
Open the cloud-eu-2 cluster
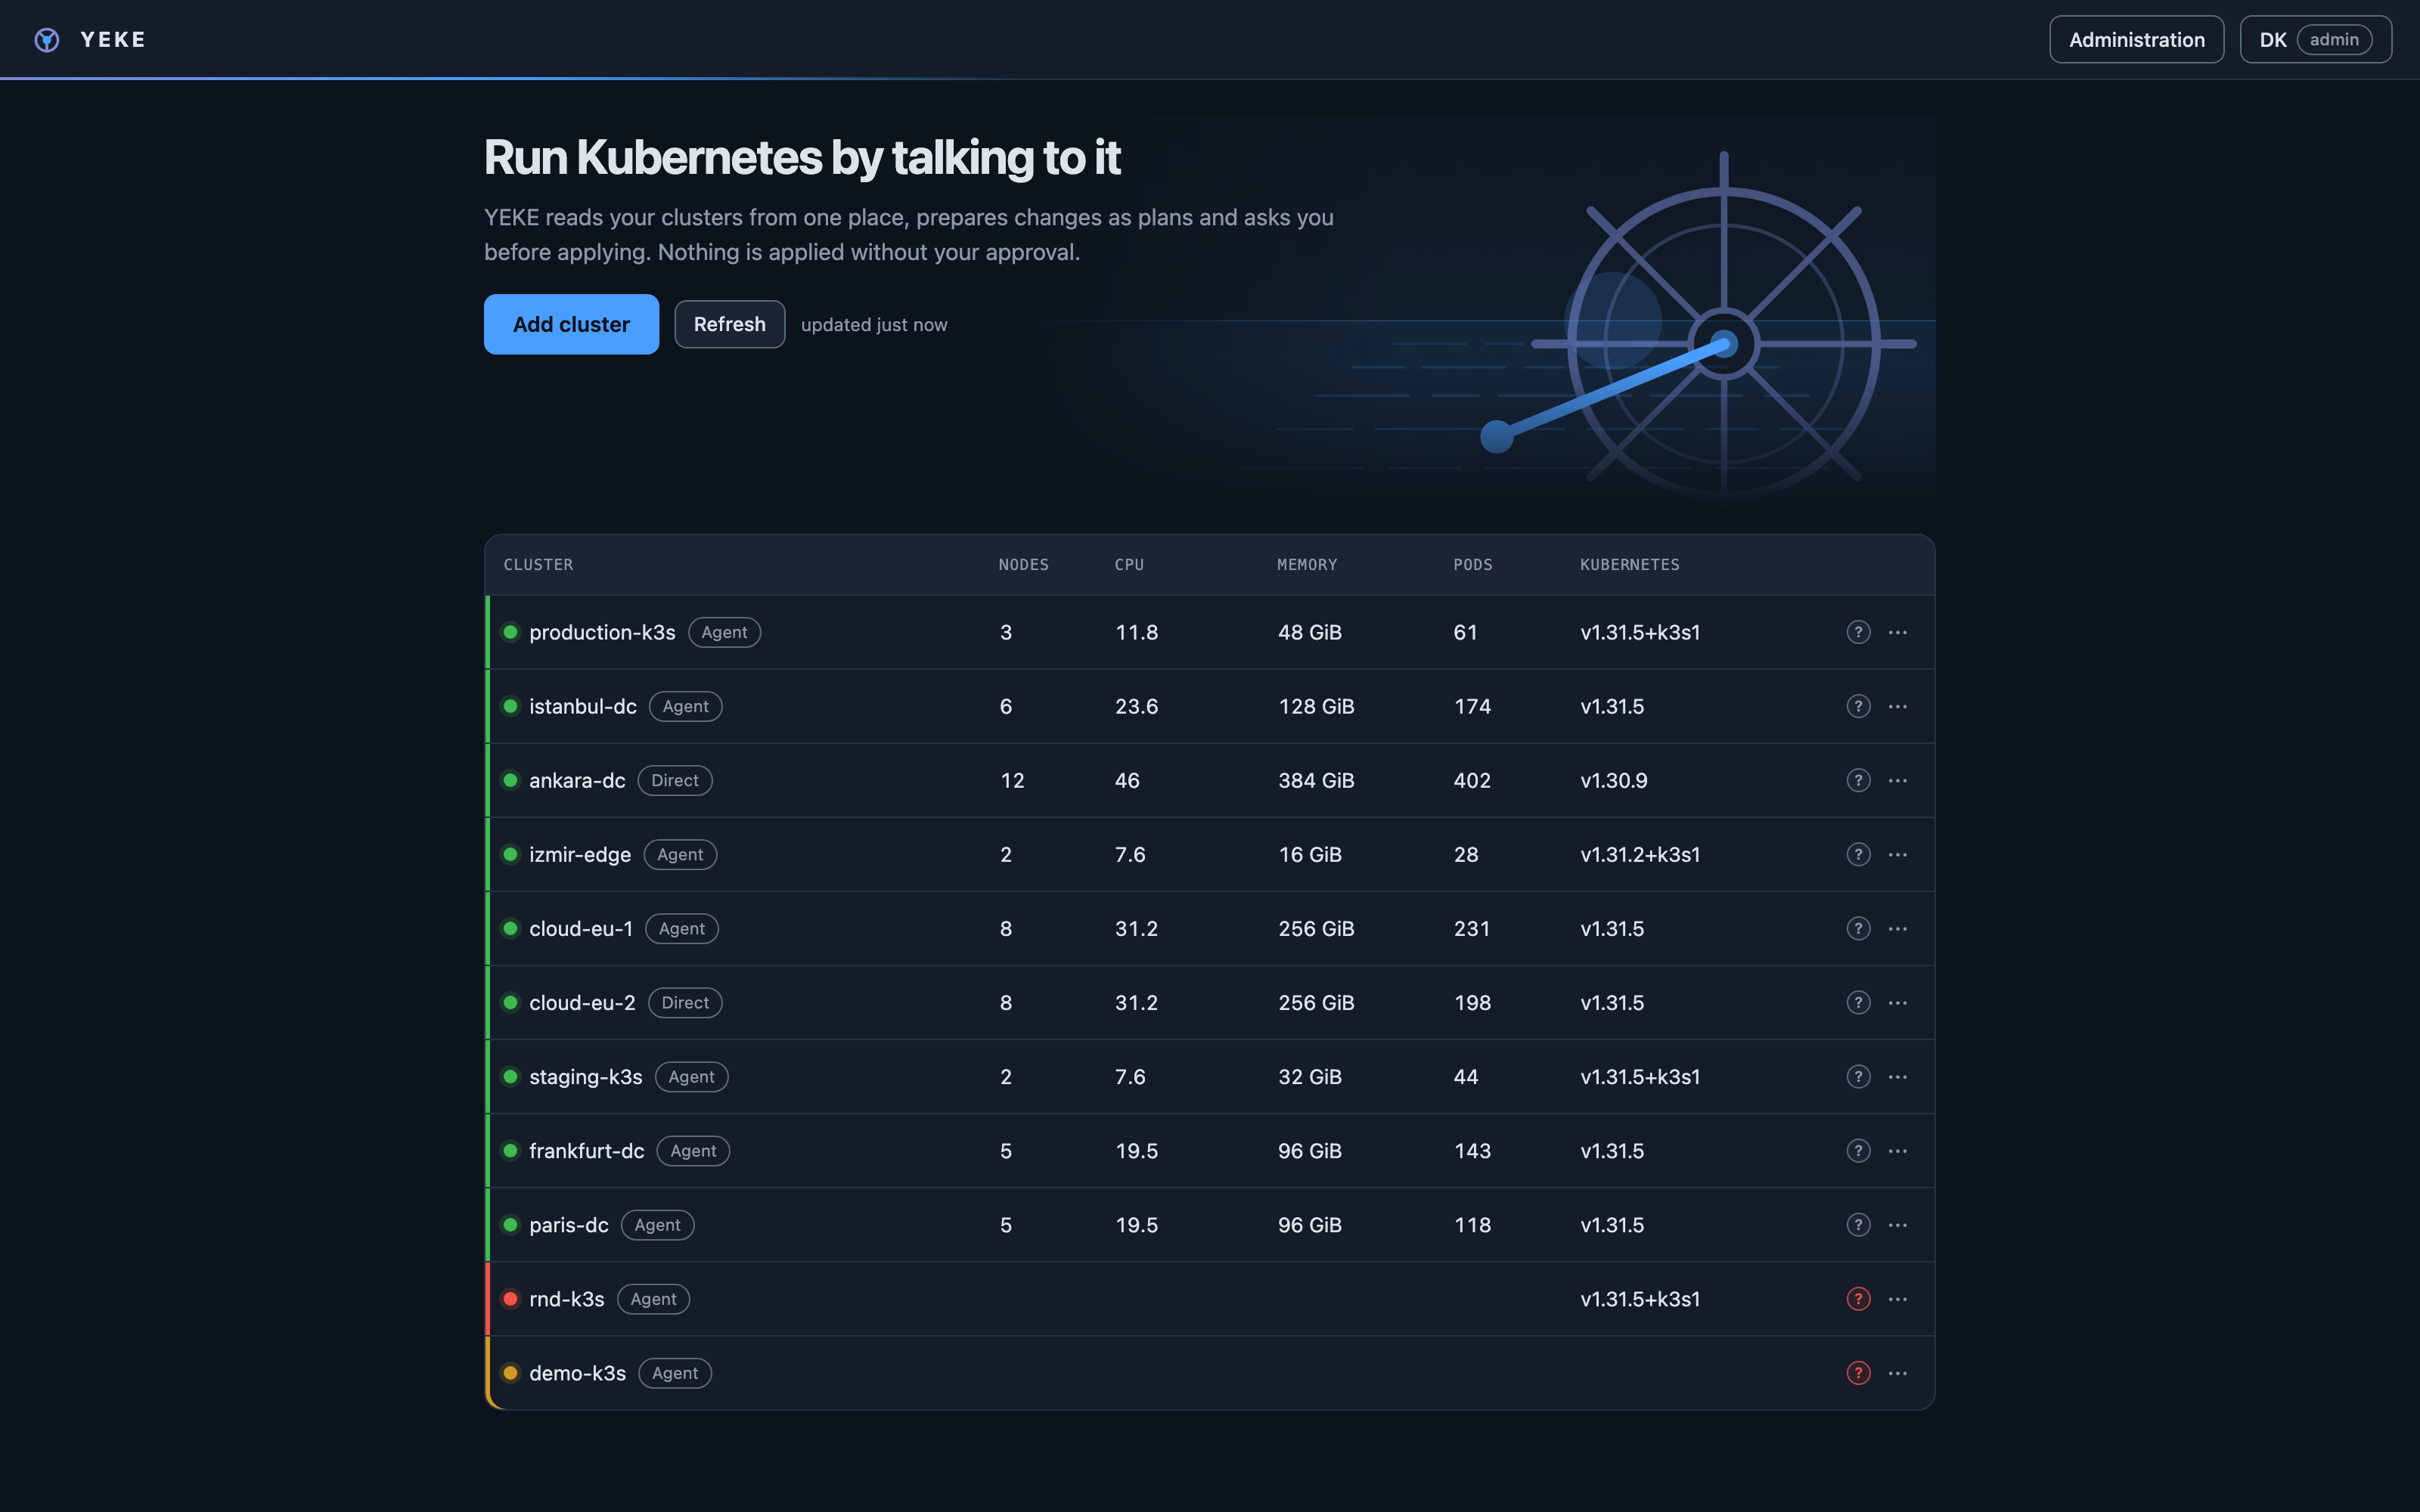pyautogui.click(x=582, y=1002)
